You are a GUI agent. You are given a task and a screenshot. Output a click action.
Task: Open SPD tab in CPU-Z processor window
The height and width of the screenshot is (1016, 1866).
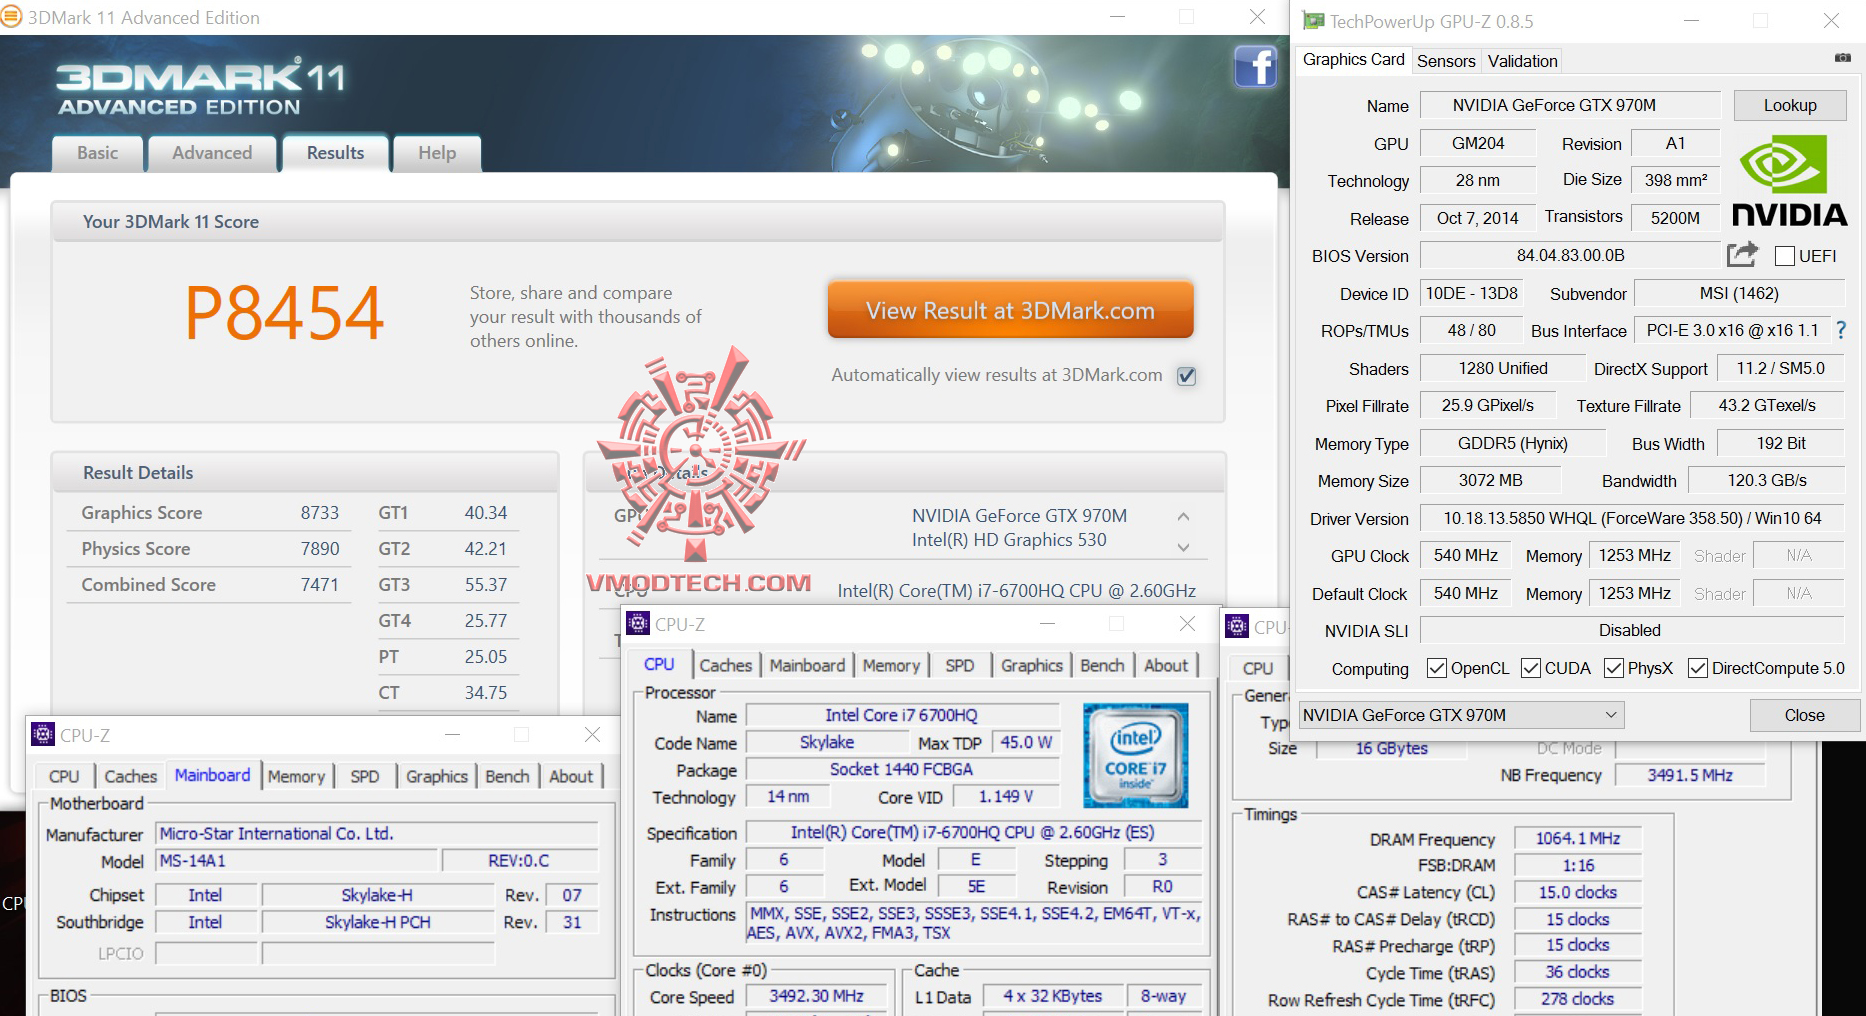(x=959, y=665)
